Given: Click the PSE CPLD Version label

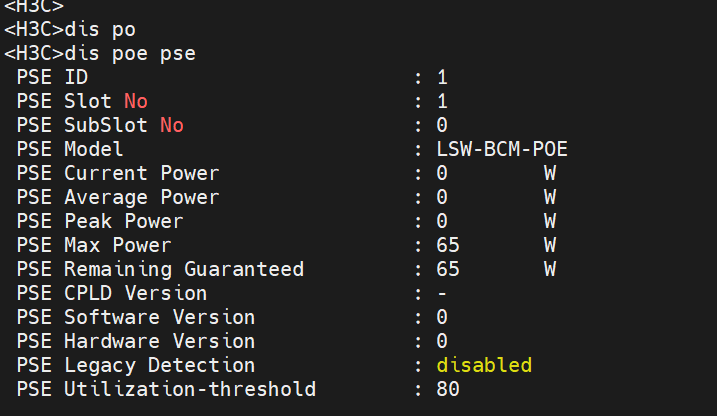Looking at the screenshot, I should point(112,293).
